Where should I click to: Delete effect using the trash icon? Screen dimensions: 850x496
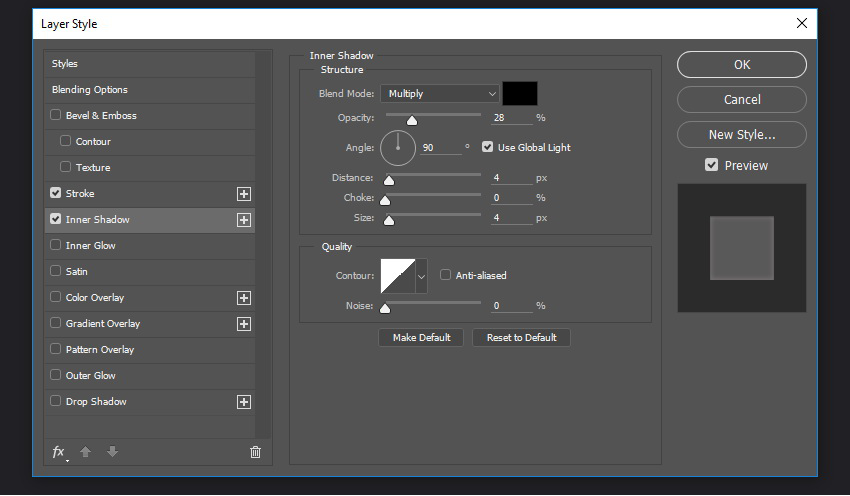coord(255,452)
